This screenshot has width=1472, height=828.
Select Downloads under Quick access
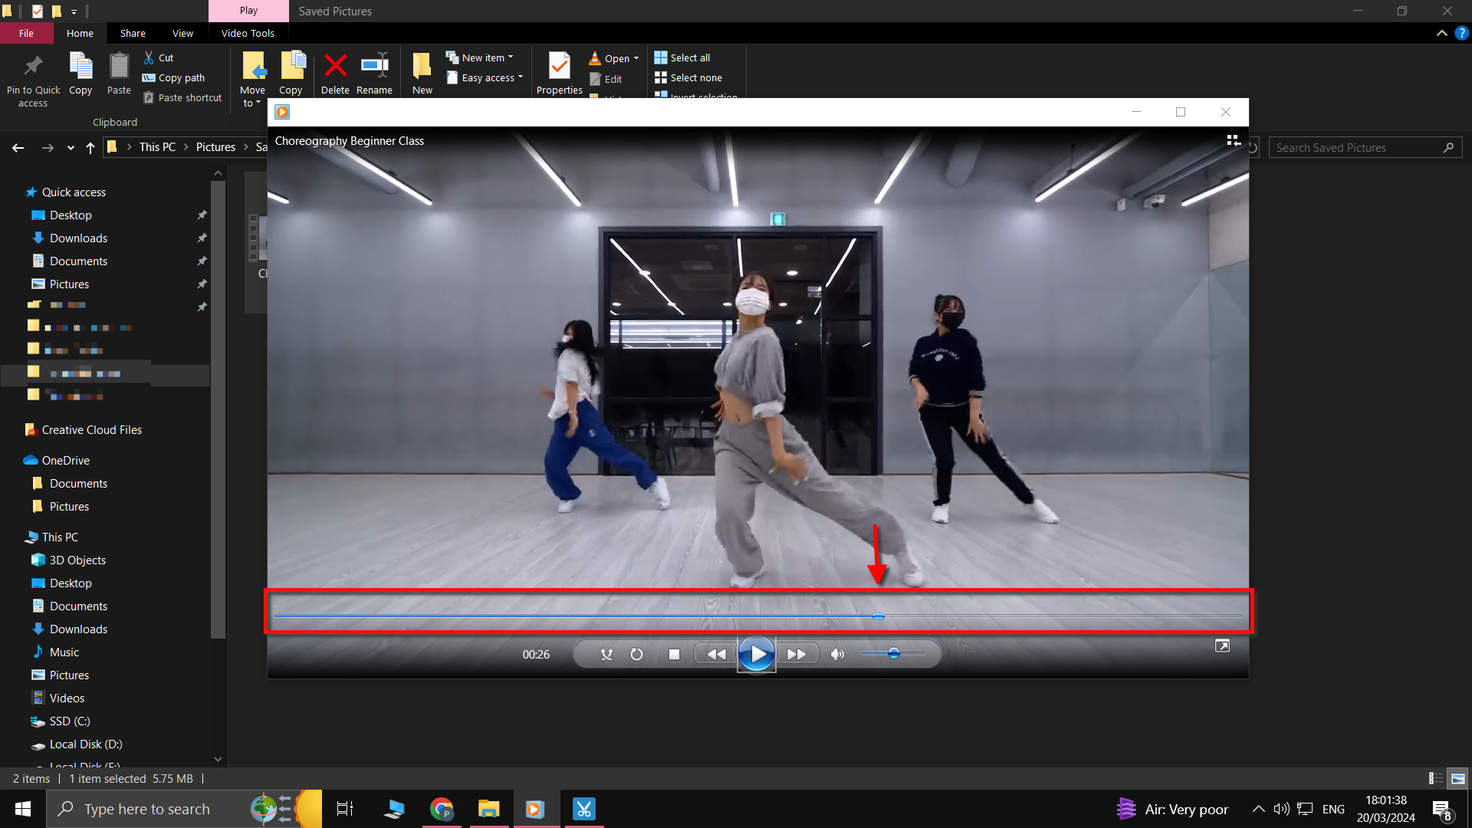(78, 238)
